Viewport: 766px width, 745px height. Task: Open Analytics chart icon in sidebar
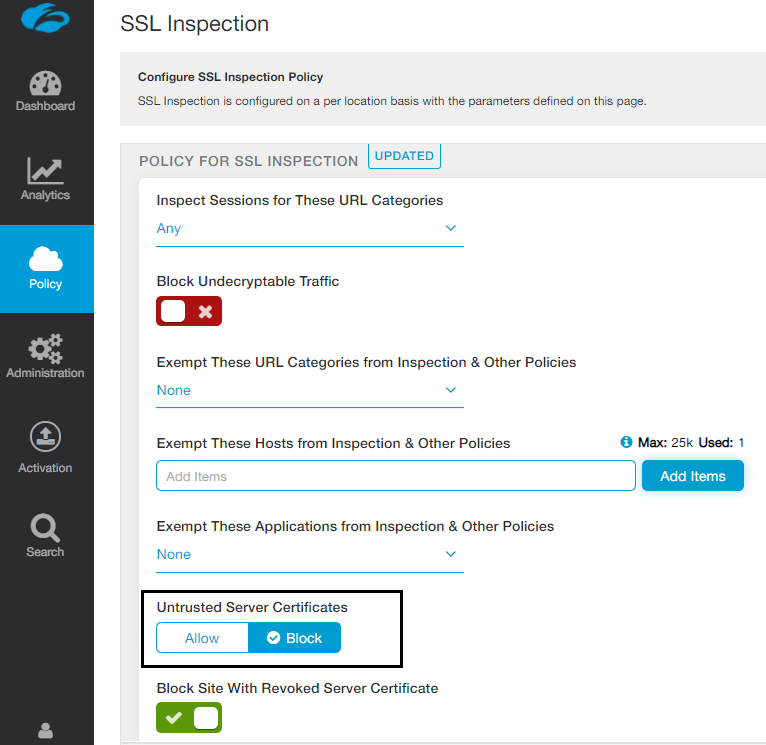(45, 171)
